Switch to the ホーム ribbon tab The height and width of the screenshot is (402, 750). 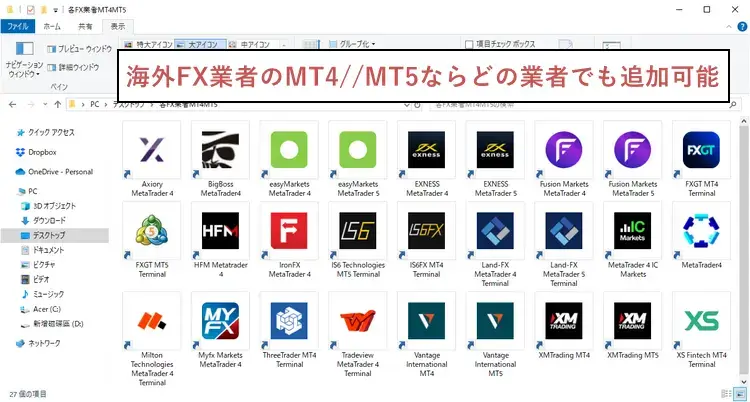(x=52, y=27)
